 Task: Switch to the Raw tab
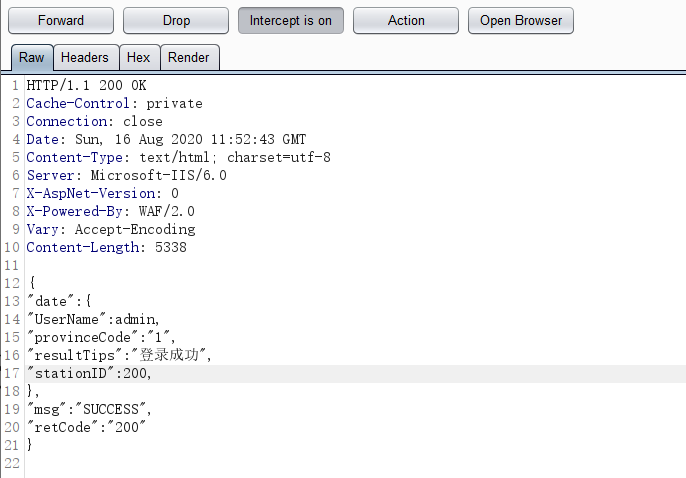[31, 58]
